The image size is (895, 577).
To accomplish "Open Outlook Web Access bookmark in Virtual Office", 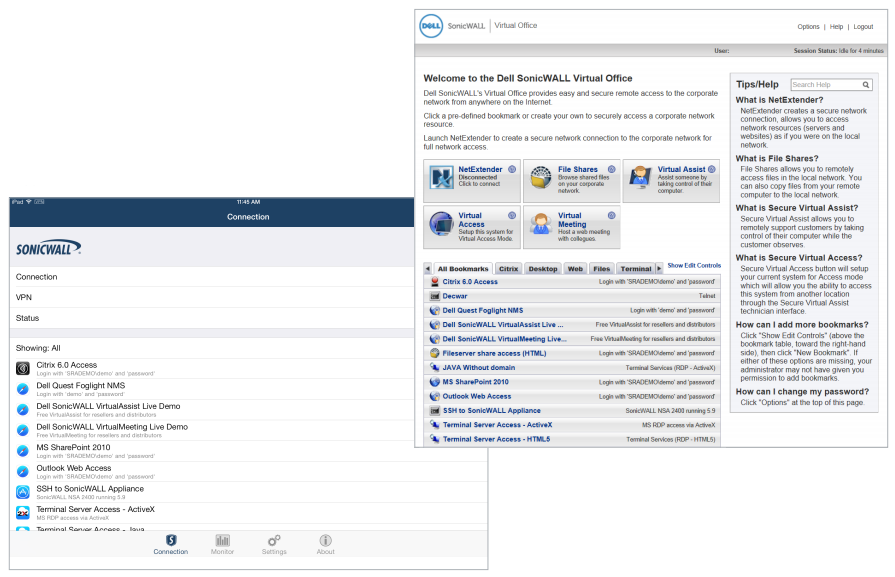I will tap(477, 396).
